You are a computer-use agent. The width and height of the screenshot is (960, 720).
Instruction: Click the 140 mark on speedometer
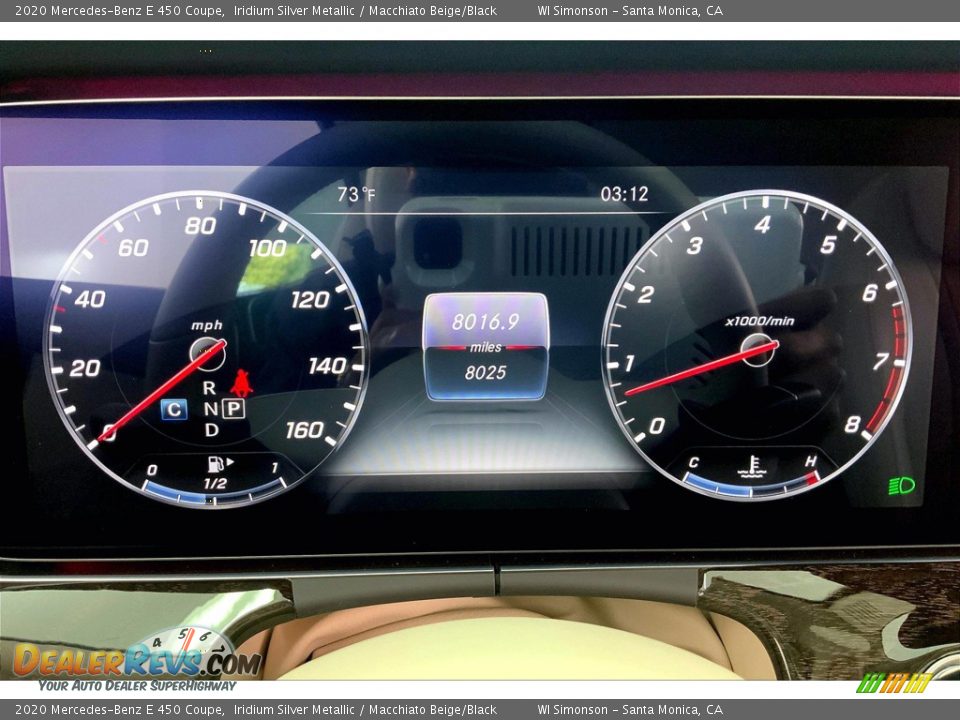tap(328, 366)
